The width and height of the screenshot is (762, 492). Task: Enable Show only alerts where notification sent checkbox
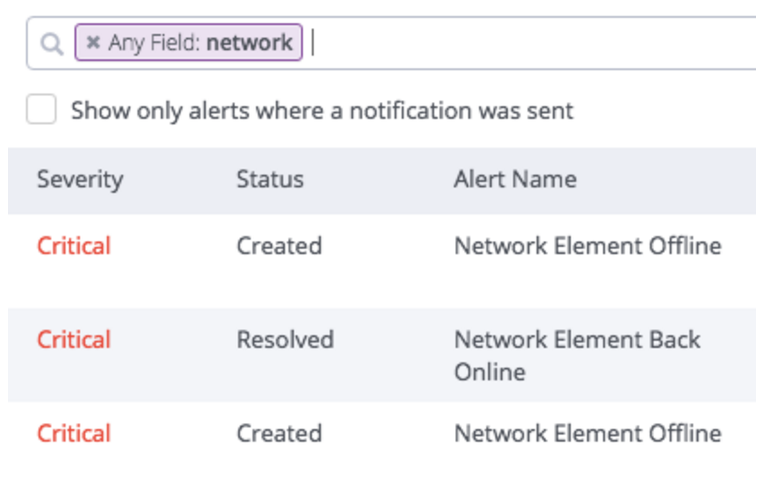41,109
